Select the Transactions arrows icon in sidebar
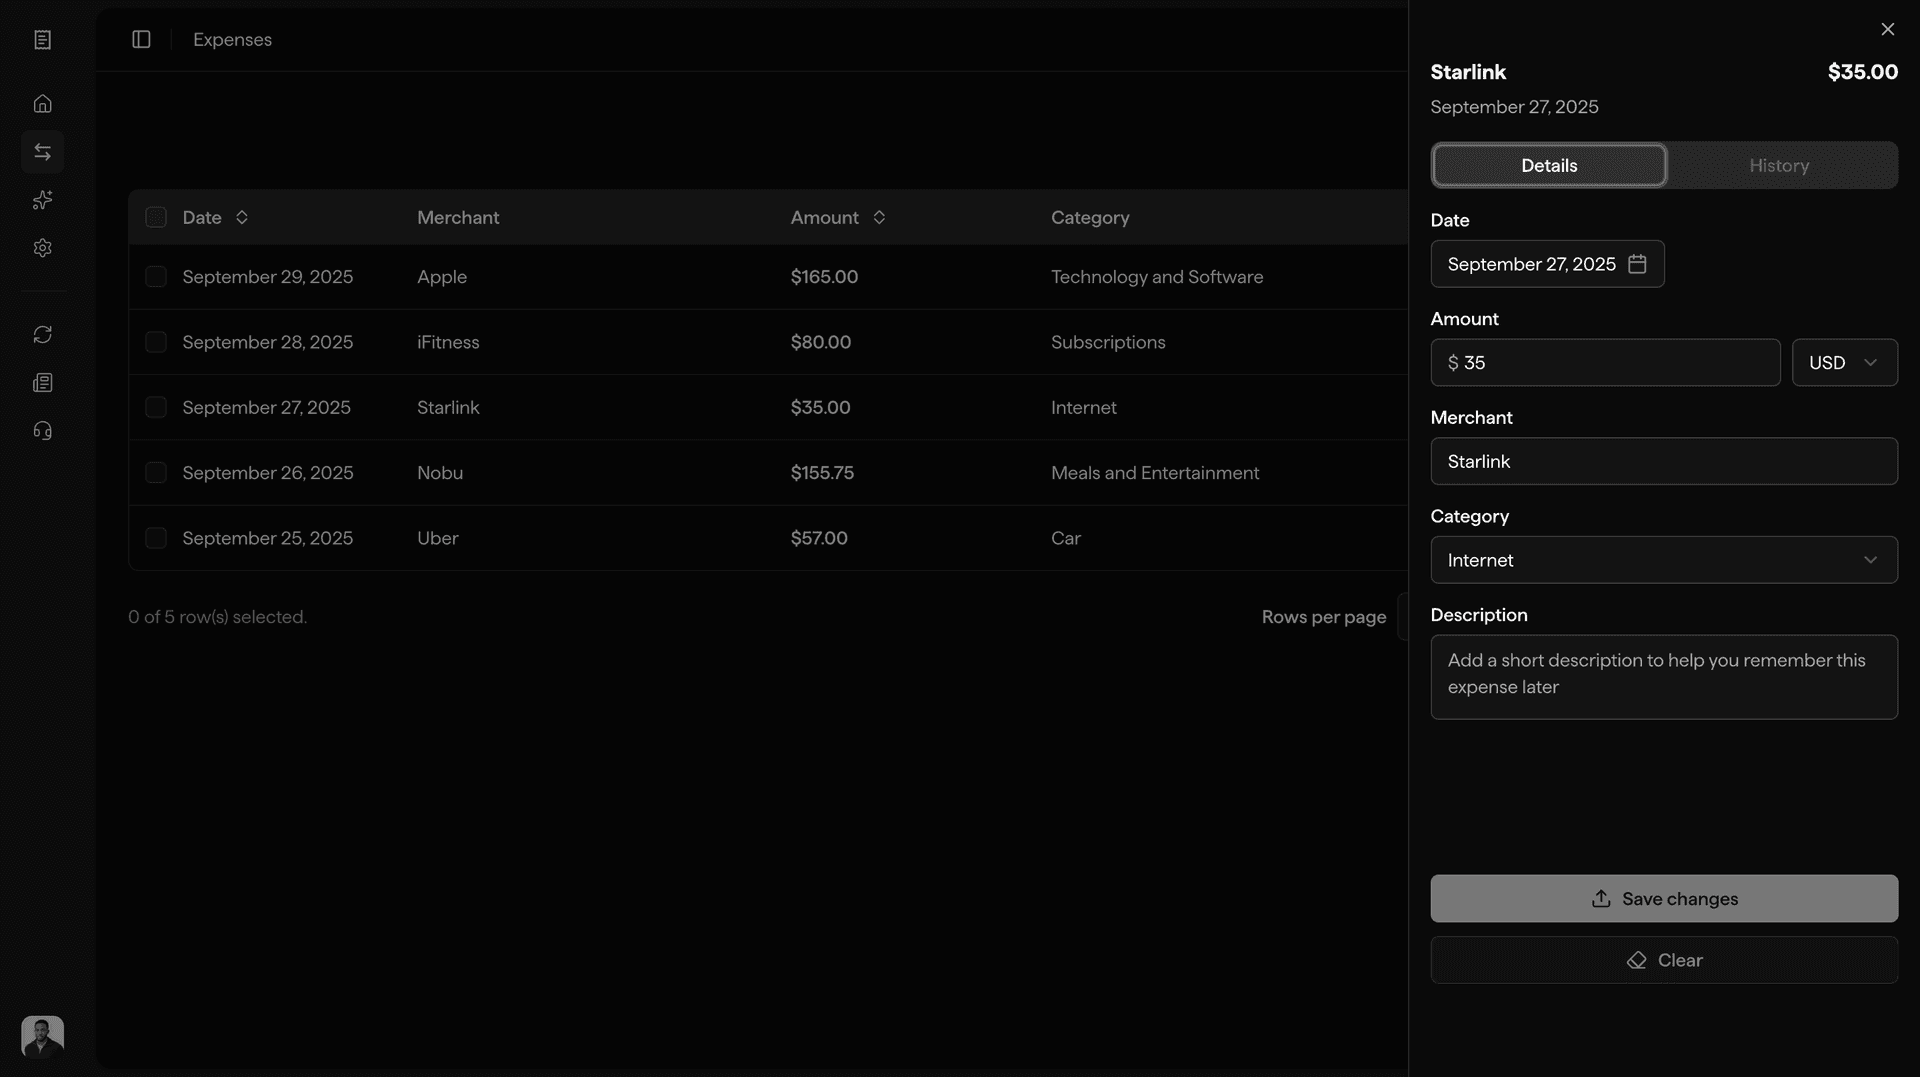The height and width of the screenshot is (1077, 1920). tap(43, 151)
